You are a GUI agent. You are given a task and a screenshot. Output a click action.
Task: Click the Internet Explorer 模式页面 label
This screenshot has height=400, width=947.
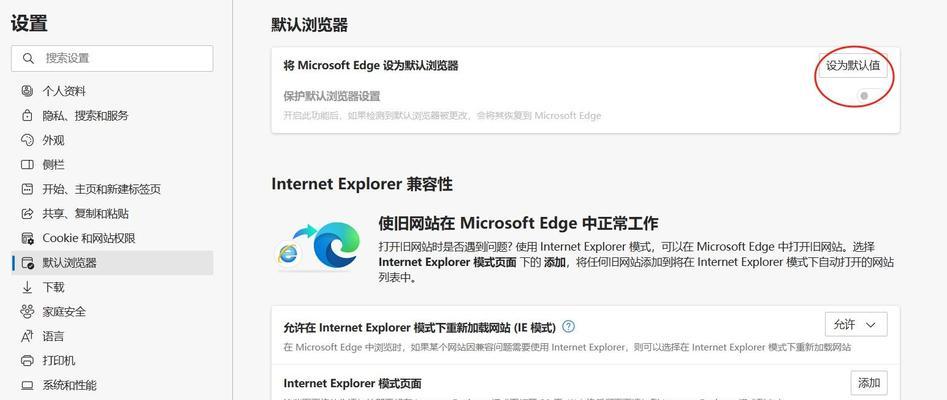(x=352, y=384)
